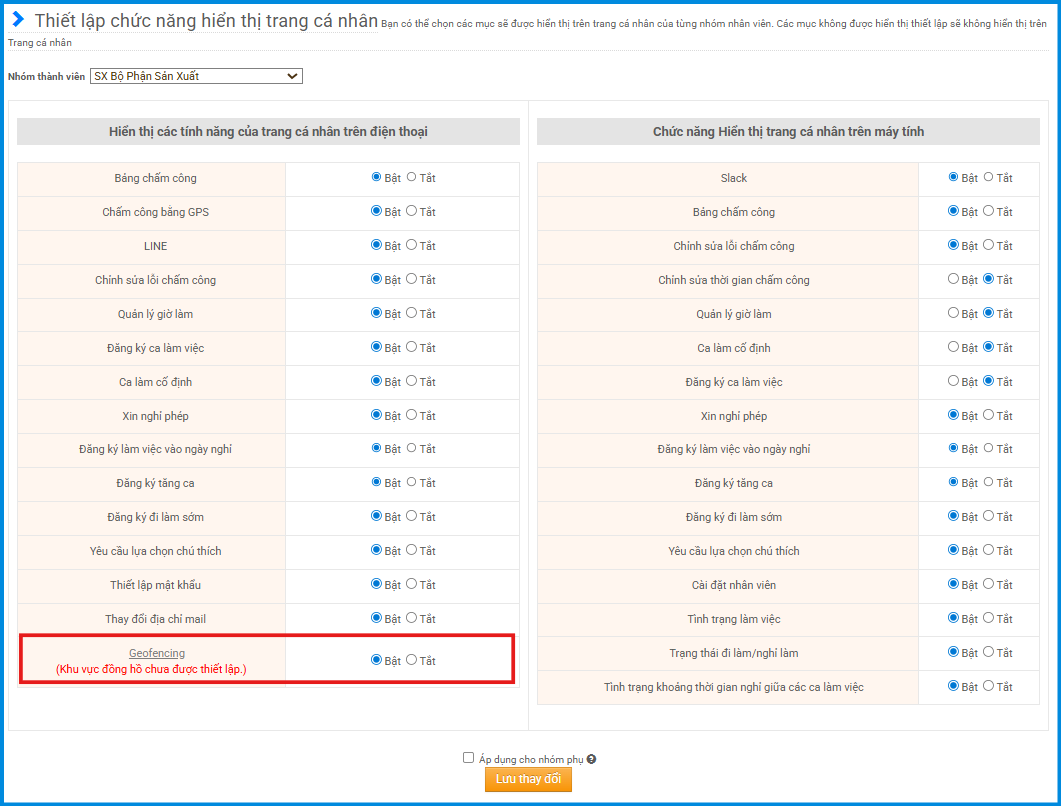1061x806 pixels.
Task: Turn off Thay đổi địa chỉ mail
Action: click(x=411, y=618)
